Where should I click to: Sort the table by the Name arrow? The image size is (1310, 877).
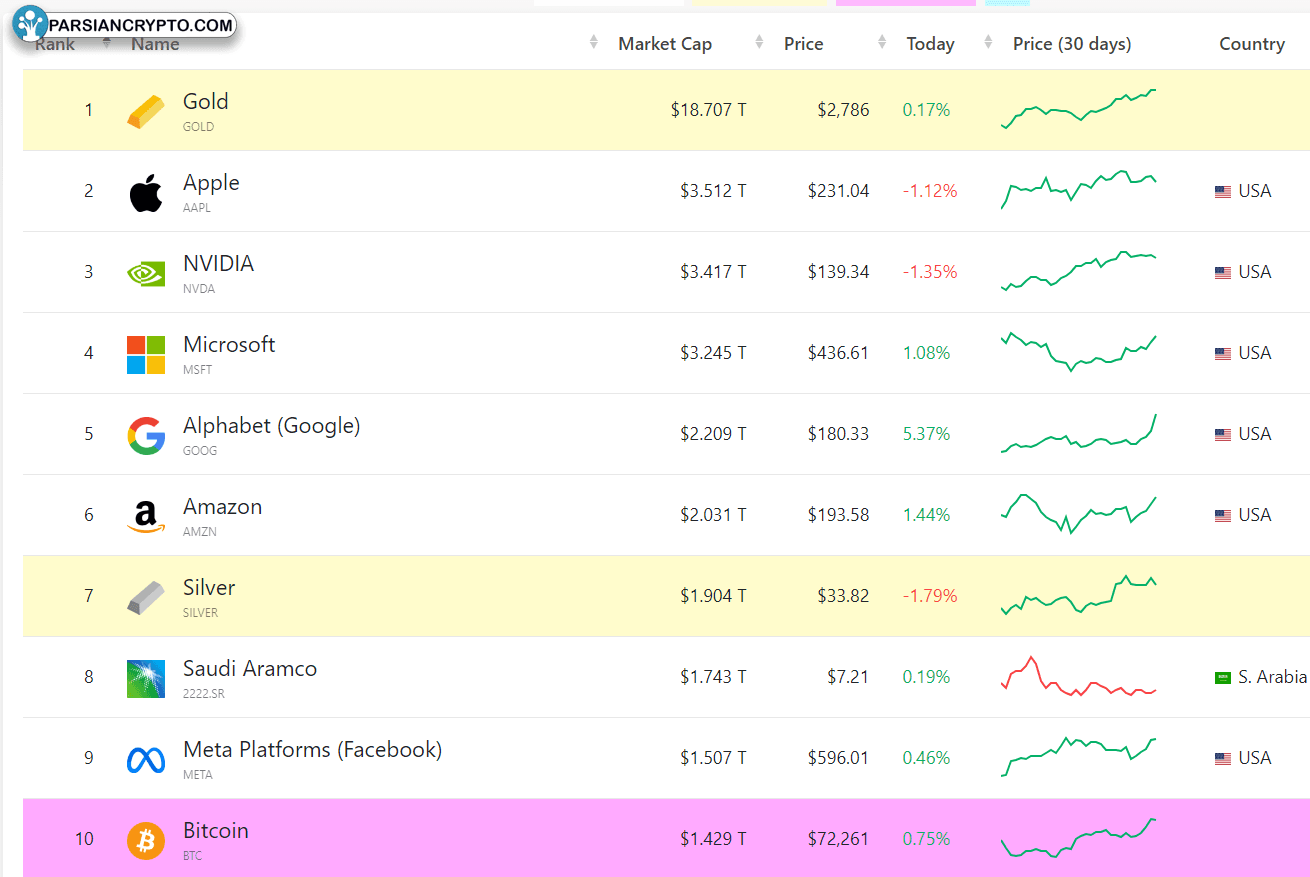pos(107,42)
